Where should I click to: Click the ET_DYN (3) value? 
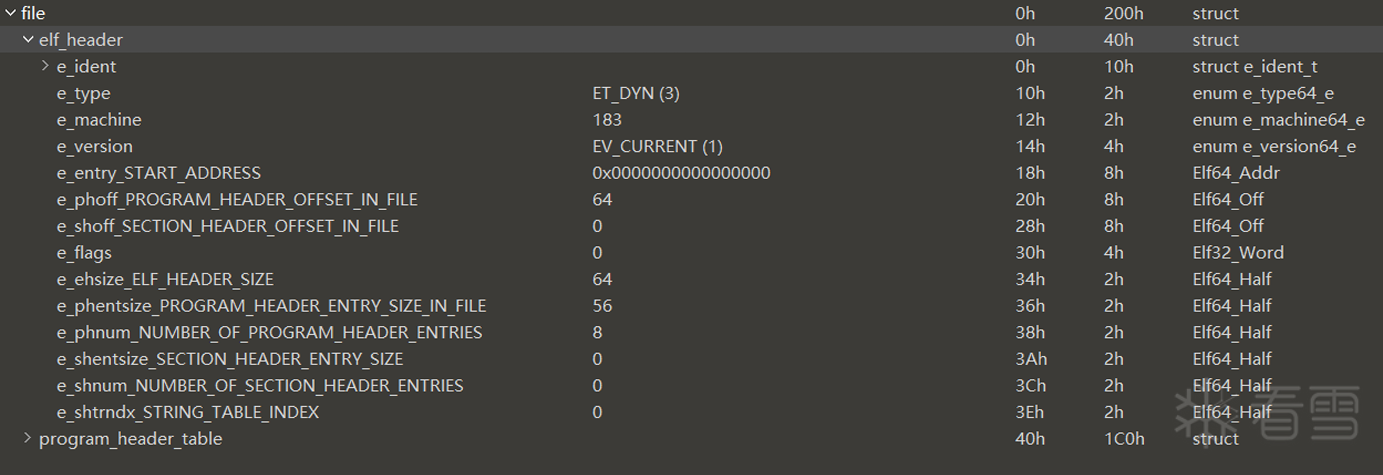(x=636, y=93)
